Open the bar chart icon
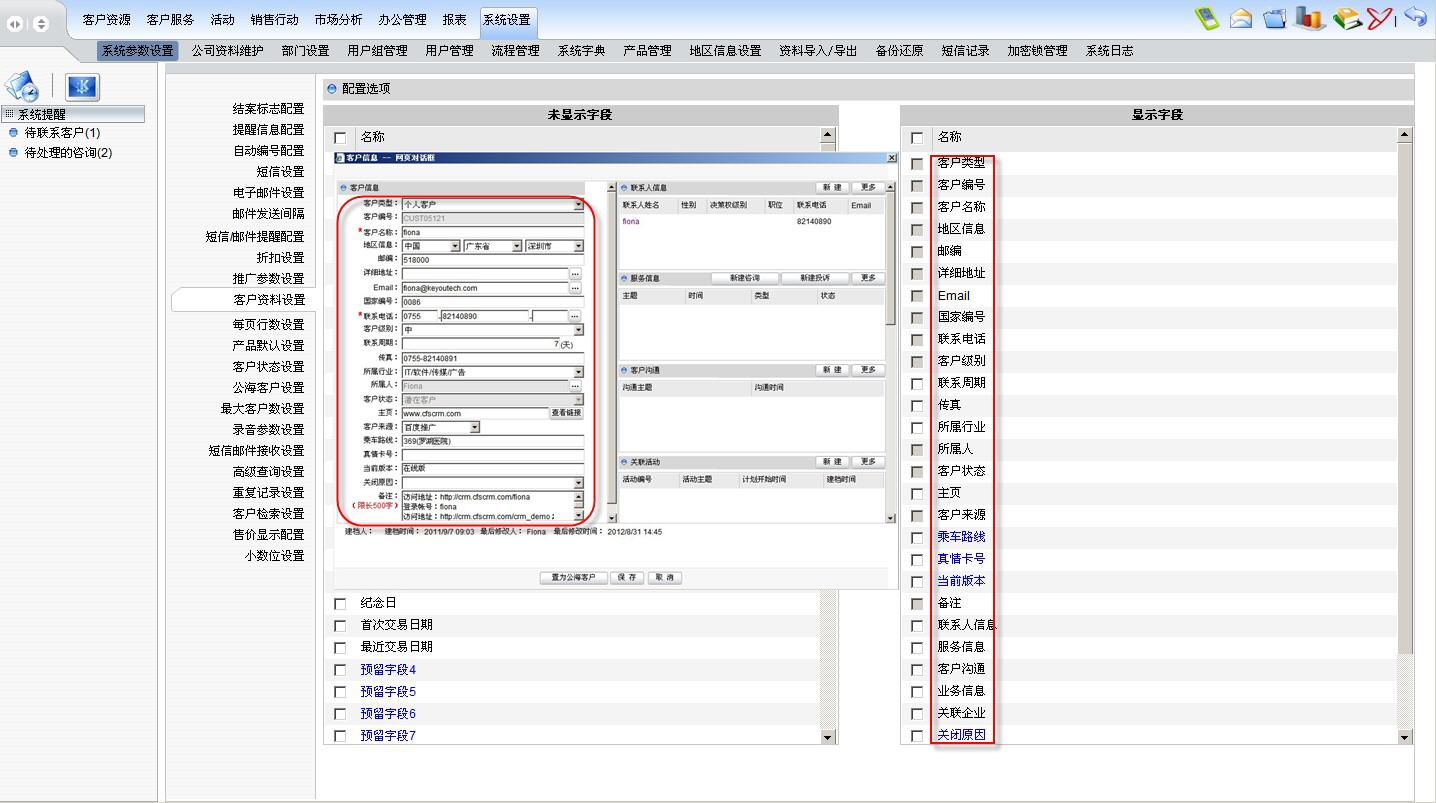This screenshot has height=803, width=1436. click(1309, 17)
